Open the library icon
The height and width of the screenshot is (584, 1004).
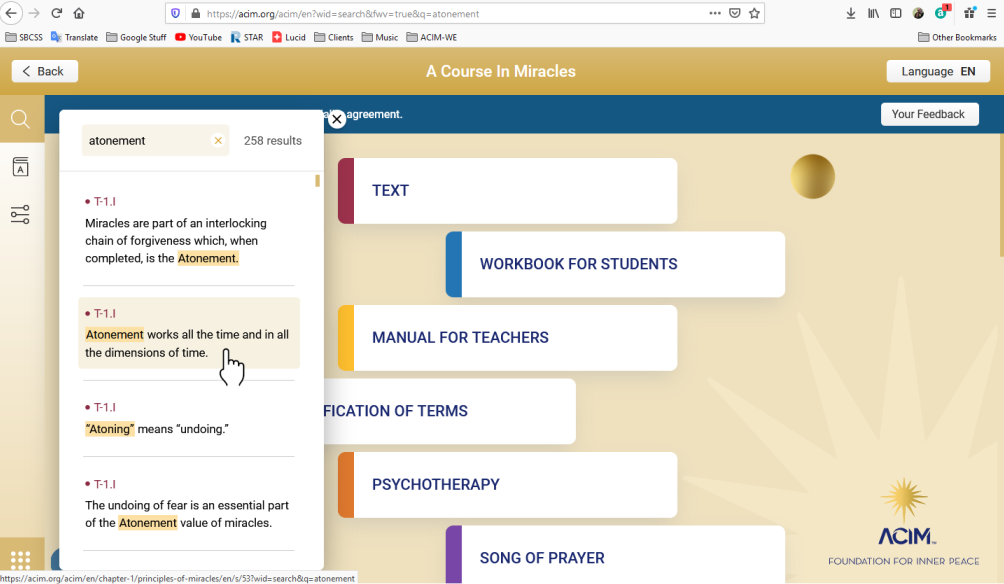click(x=873, y=13)
